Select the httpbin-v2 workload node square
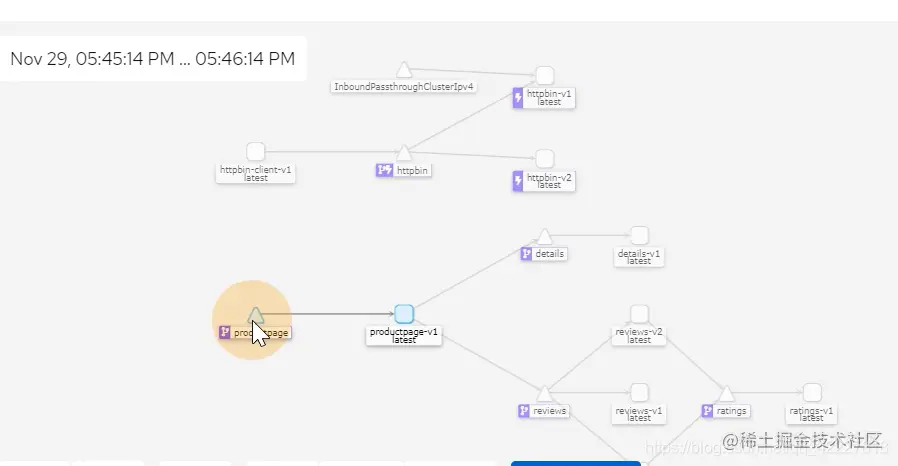 pos(544,159)
